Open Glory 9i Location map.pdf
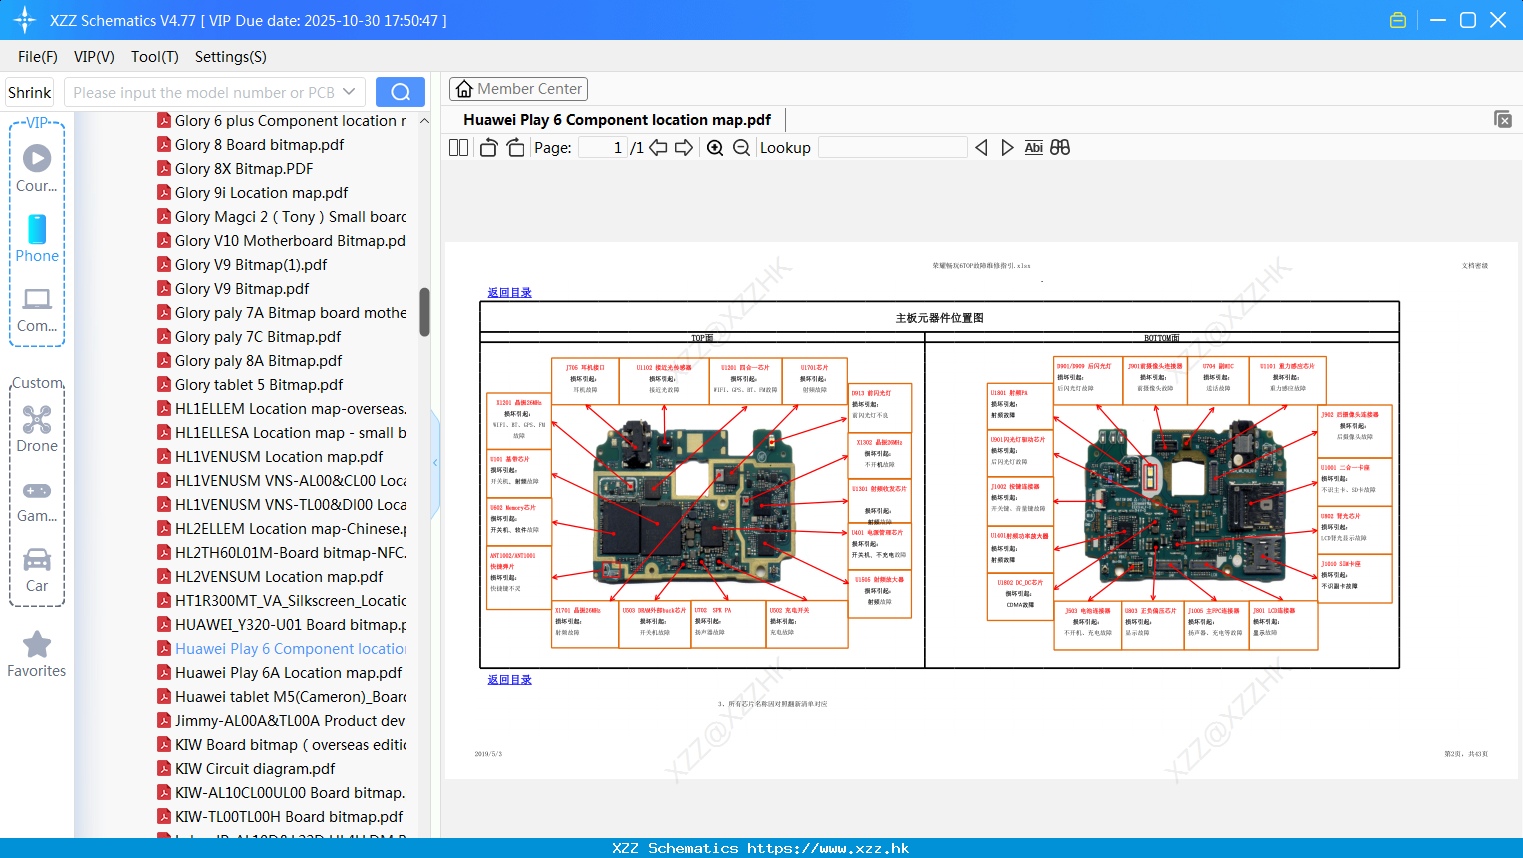 click(261, 193)
